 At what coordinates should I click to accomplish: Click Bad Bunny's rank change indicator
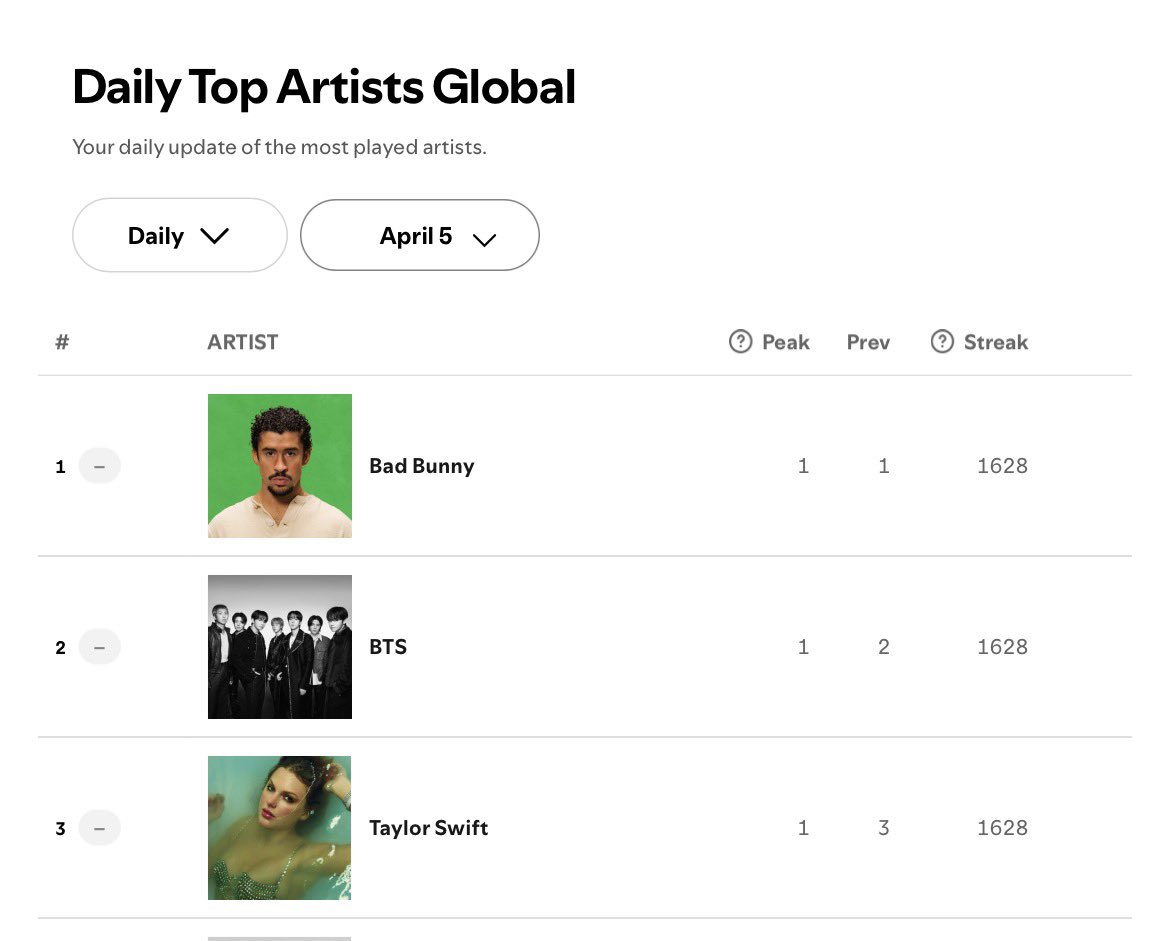tap(99, 466)
